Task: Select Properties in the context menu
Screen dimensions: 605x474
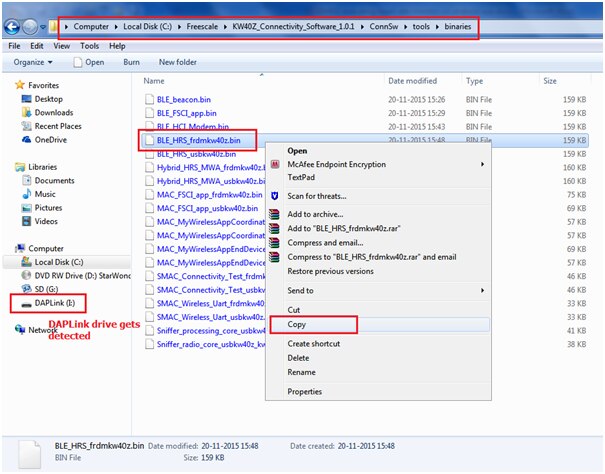Action: [x=305, y=391]
